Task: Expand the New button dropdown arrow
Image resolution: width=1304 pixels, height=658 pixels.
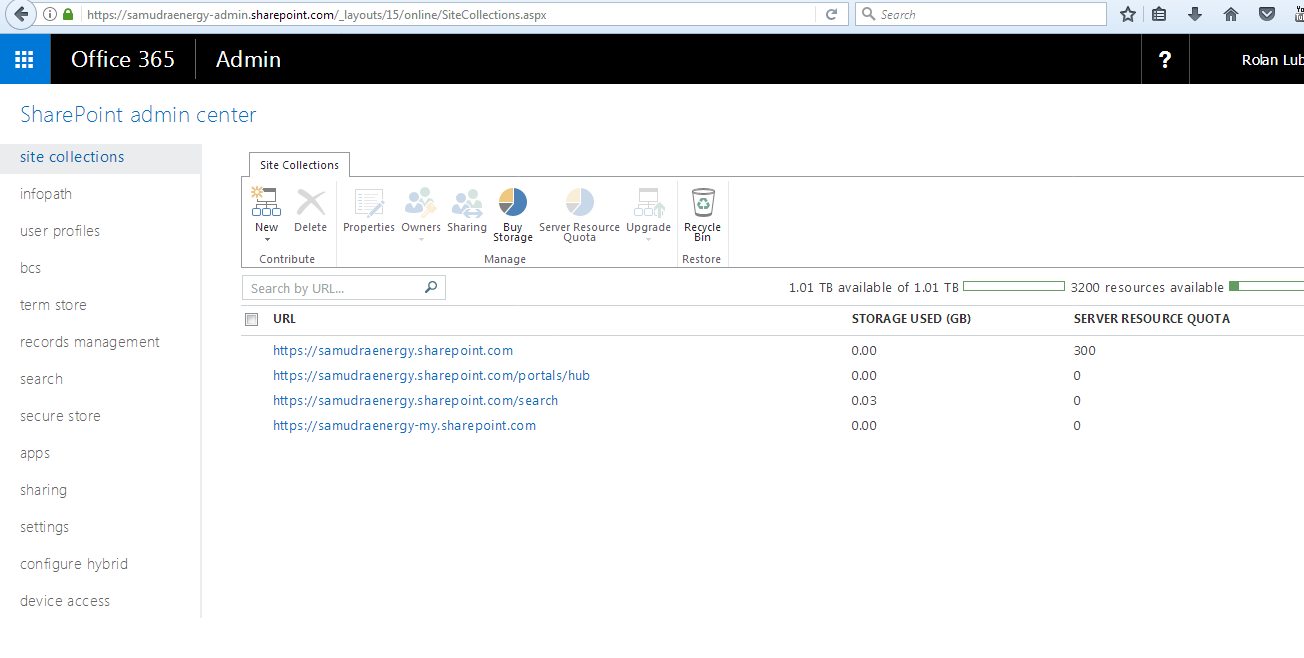Action: tap(267, 240)
